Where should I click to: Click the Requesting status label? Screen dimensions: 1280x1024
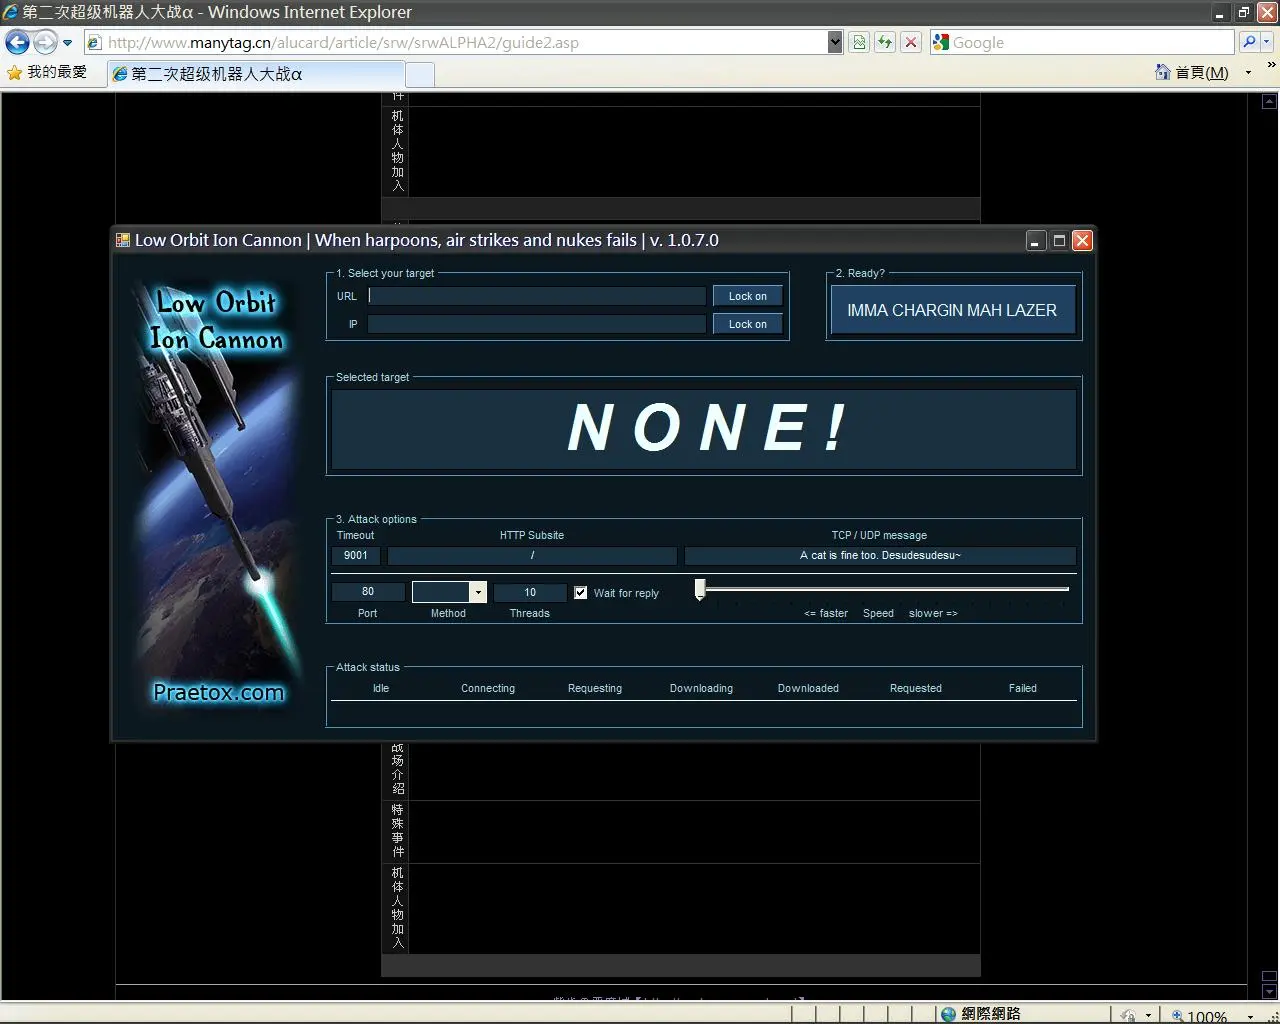595,688
